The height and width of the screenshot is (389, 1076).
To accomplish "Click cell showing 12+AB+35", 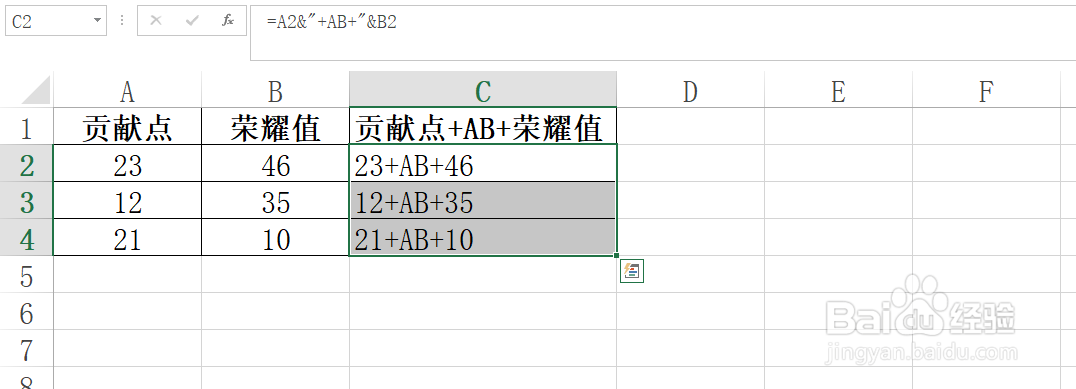I will tap(482, 200).
